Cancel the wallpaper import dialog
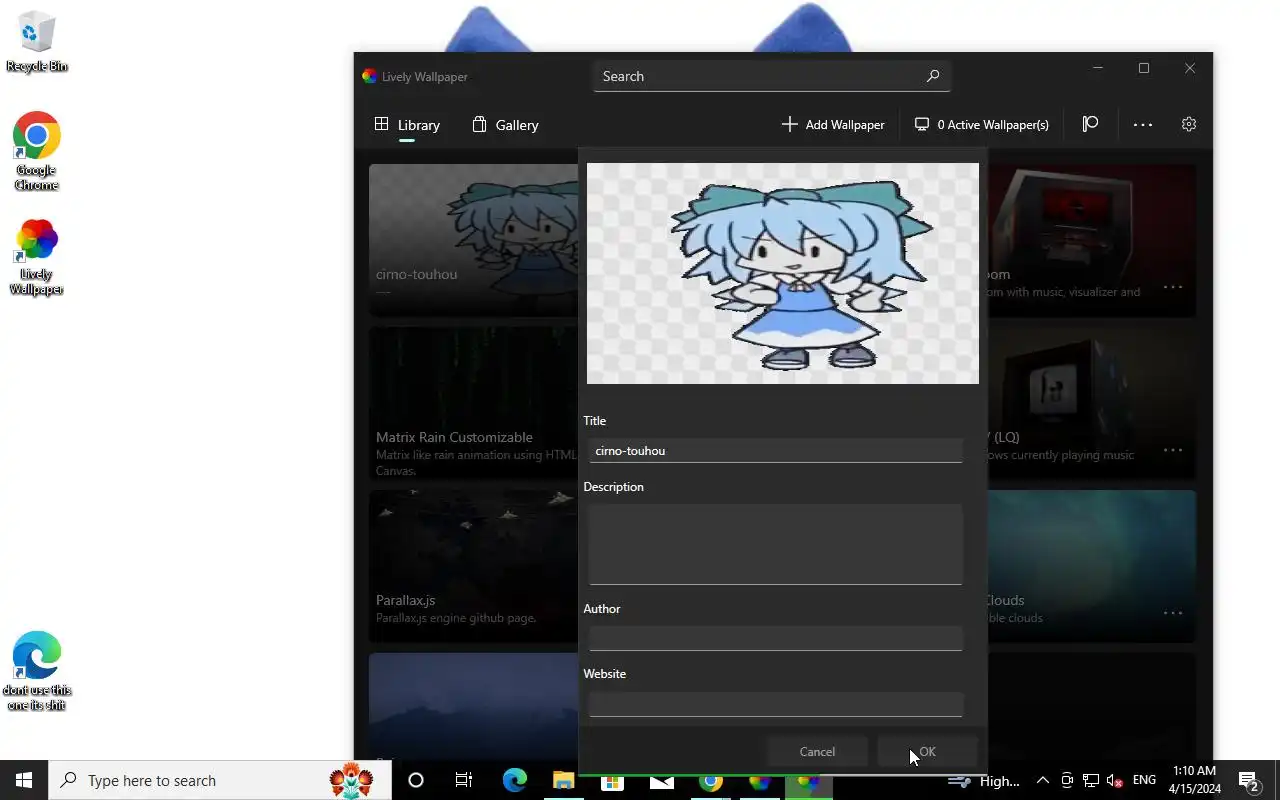Viewport: 1280px width, 800px height. tap(817, 752)
